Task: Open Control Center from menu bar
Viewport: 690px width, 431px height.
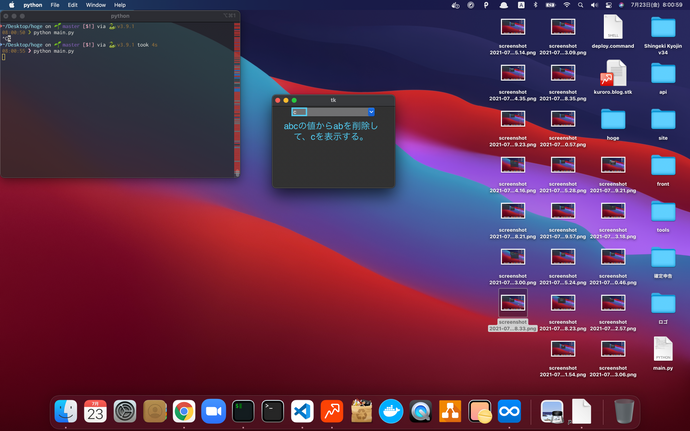Action: pyautogui.click(x=609, y=5)
